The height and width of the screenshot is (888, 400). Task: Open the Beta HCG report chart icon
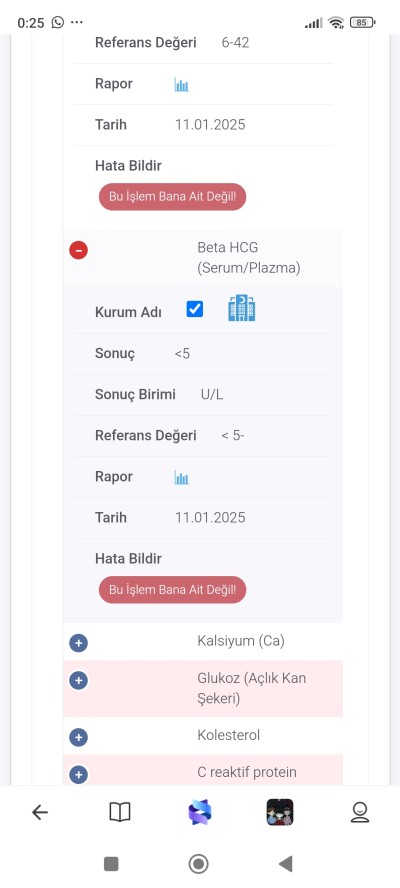pyautogui.click(x=181, y=478)
